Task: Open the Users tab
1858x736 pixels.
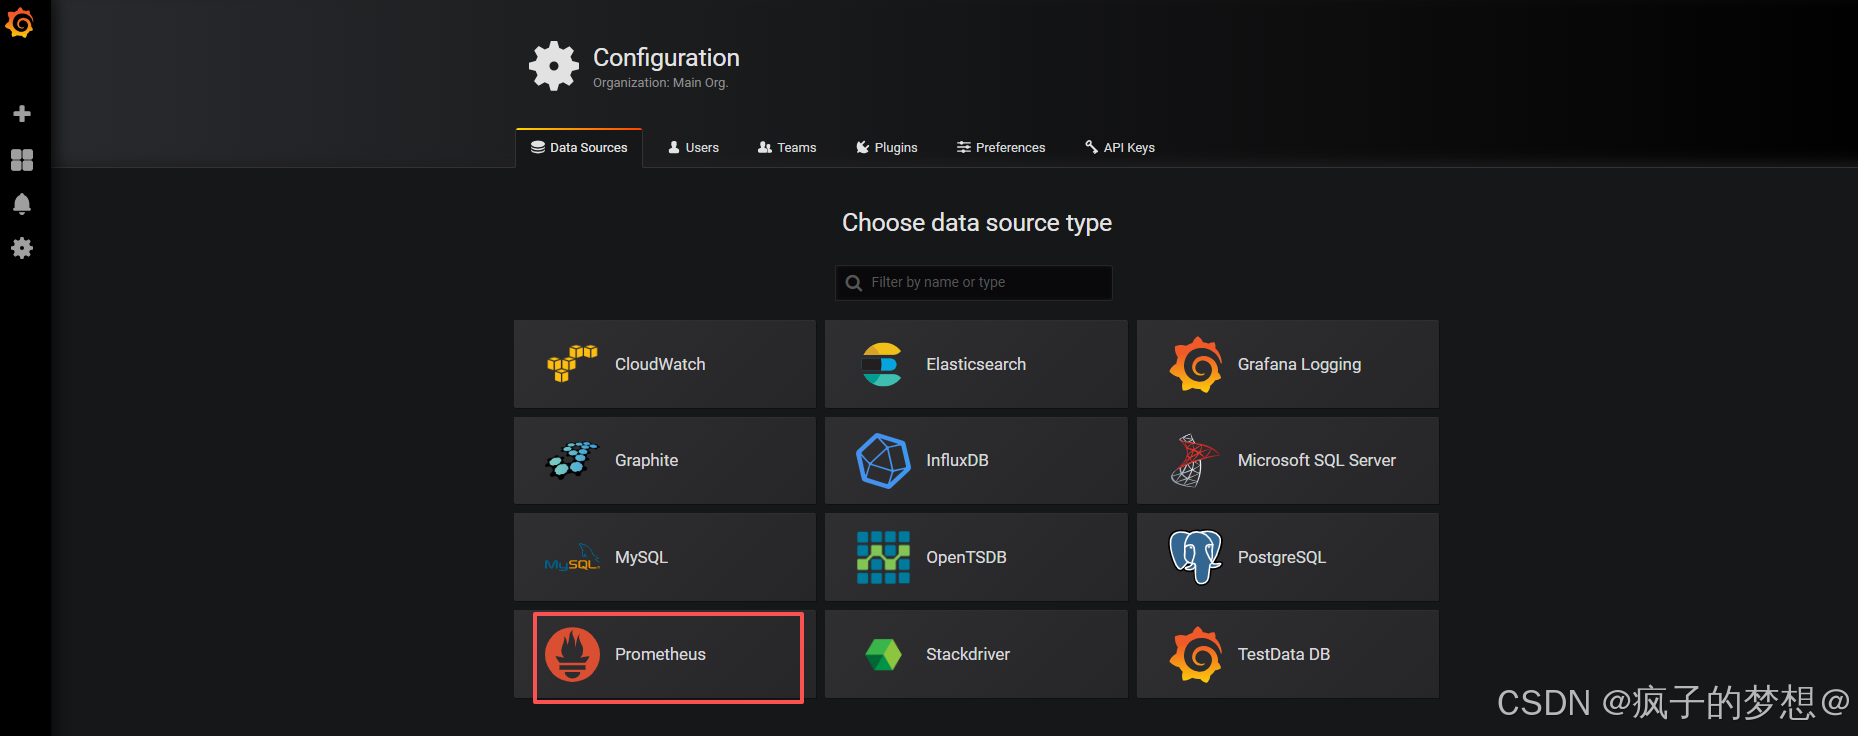Action: (693, 148)
